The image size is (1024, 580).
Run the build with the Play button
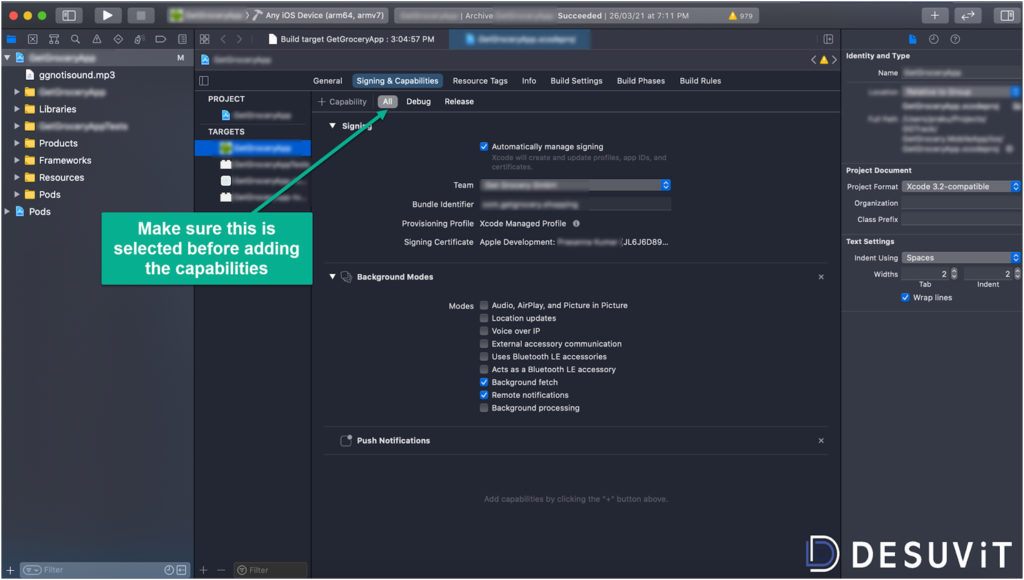108,15
